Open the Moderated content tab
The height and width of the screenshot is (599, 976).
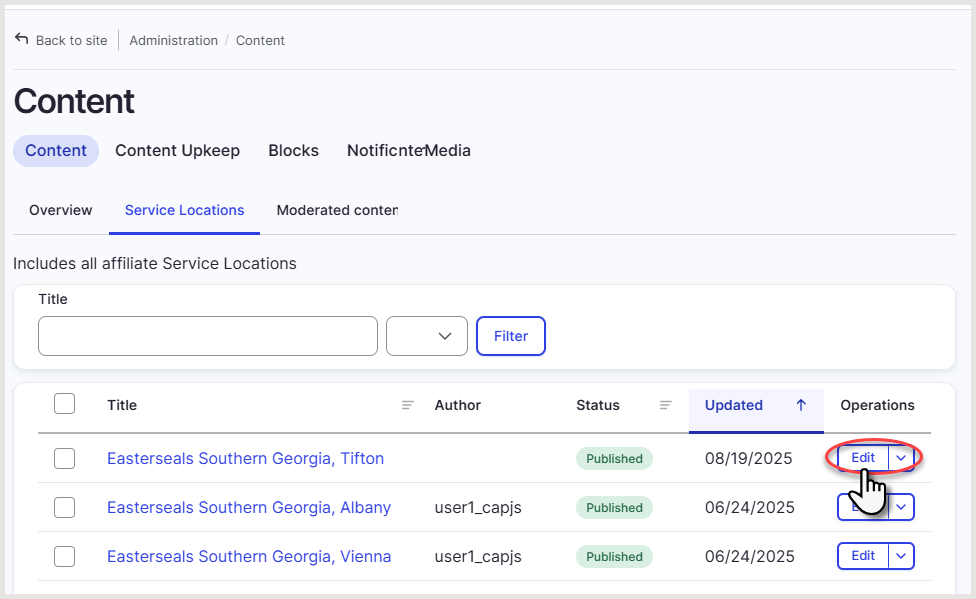pos(337,210)
